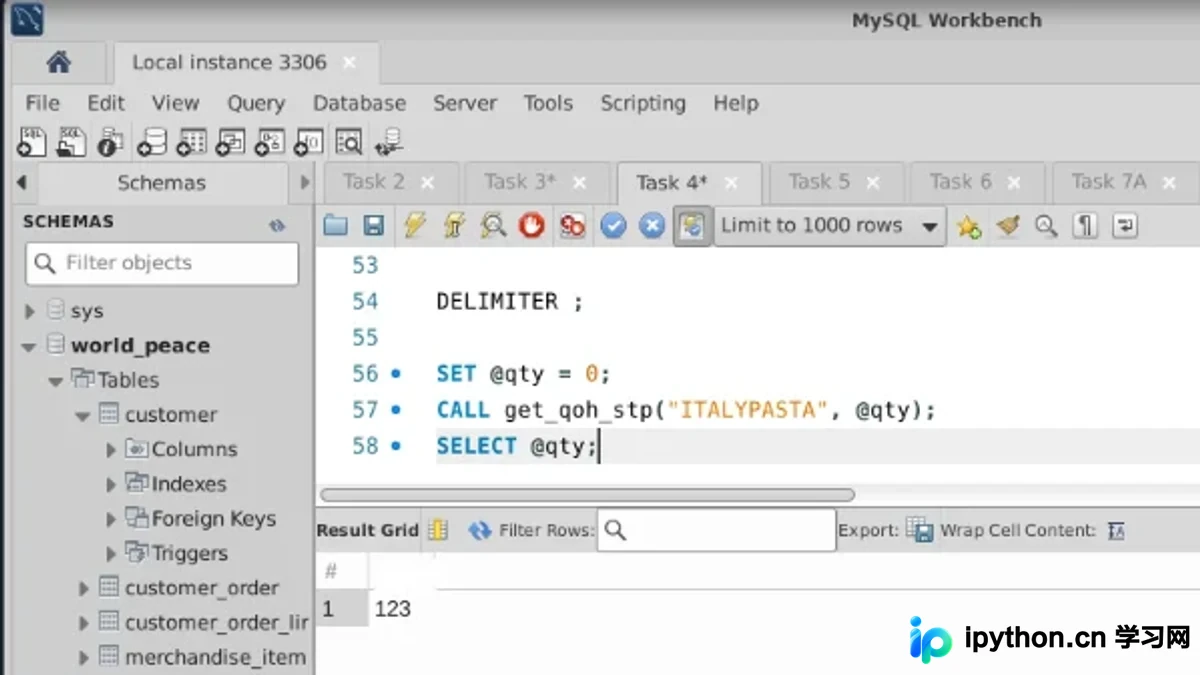Select the result cell containing 123
The image size is (1200, 675).
point(393,608)
